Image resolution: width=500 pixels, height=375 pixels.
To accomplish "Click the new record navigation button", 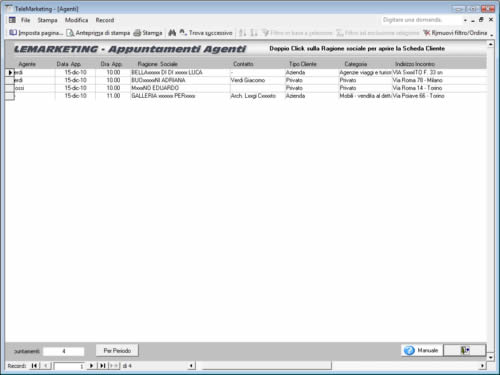I will pyautogui.click(x=114, y=366).
